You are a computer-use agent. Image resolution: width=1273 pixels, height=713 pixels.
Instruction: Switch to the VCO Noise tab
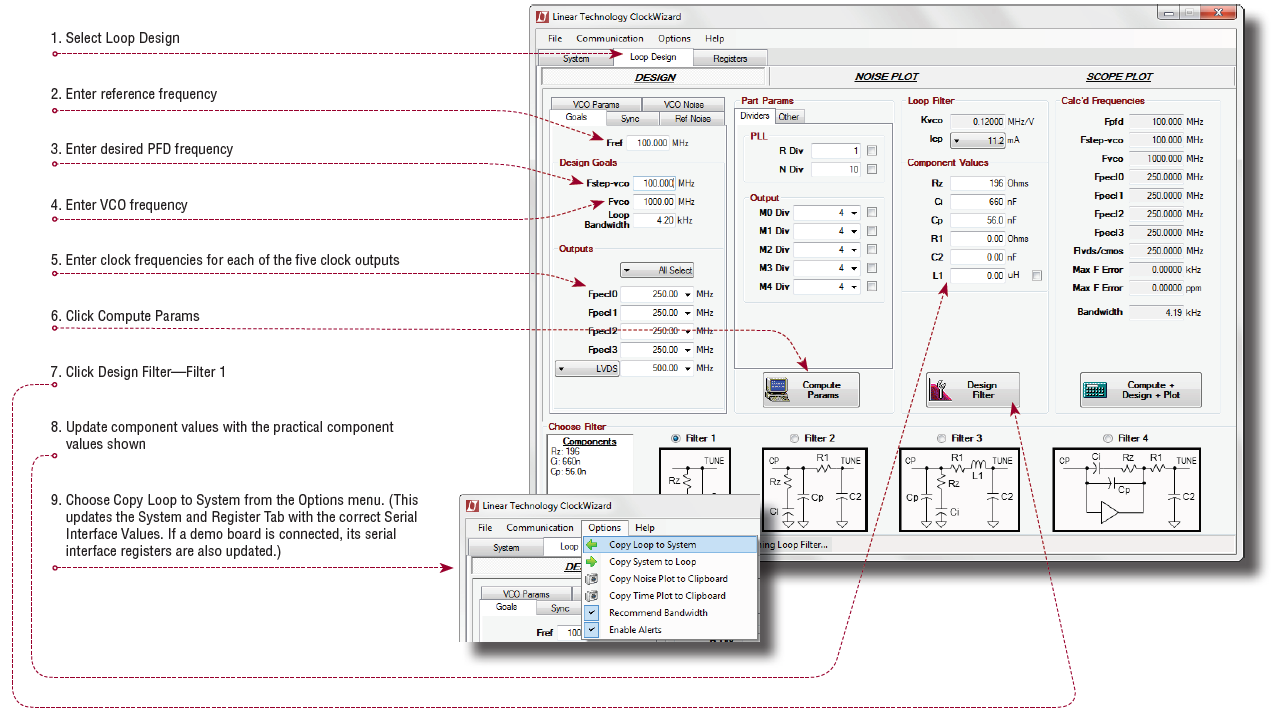click(680, 104)
